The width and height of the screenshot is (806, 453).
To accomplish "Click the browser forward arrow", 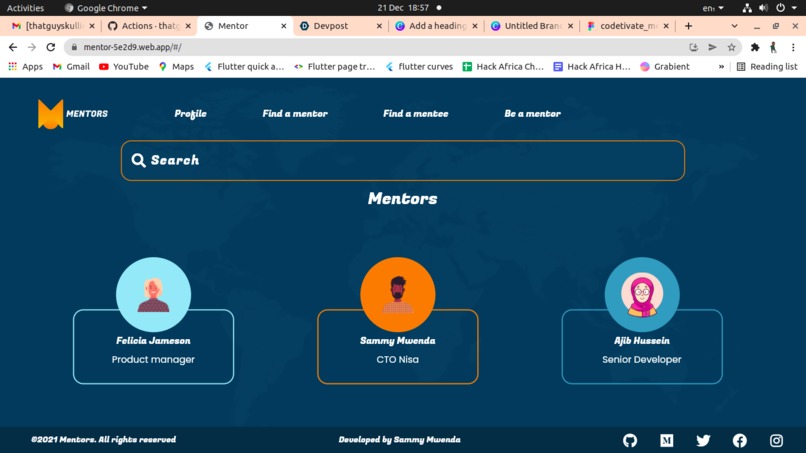I will 32,47.
